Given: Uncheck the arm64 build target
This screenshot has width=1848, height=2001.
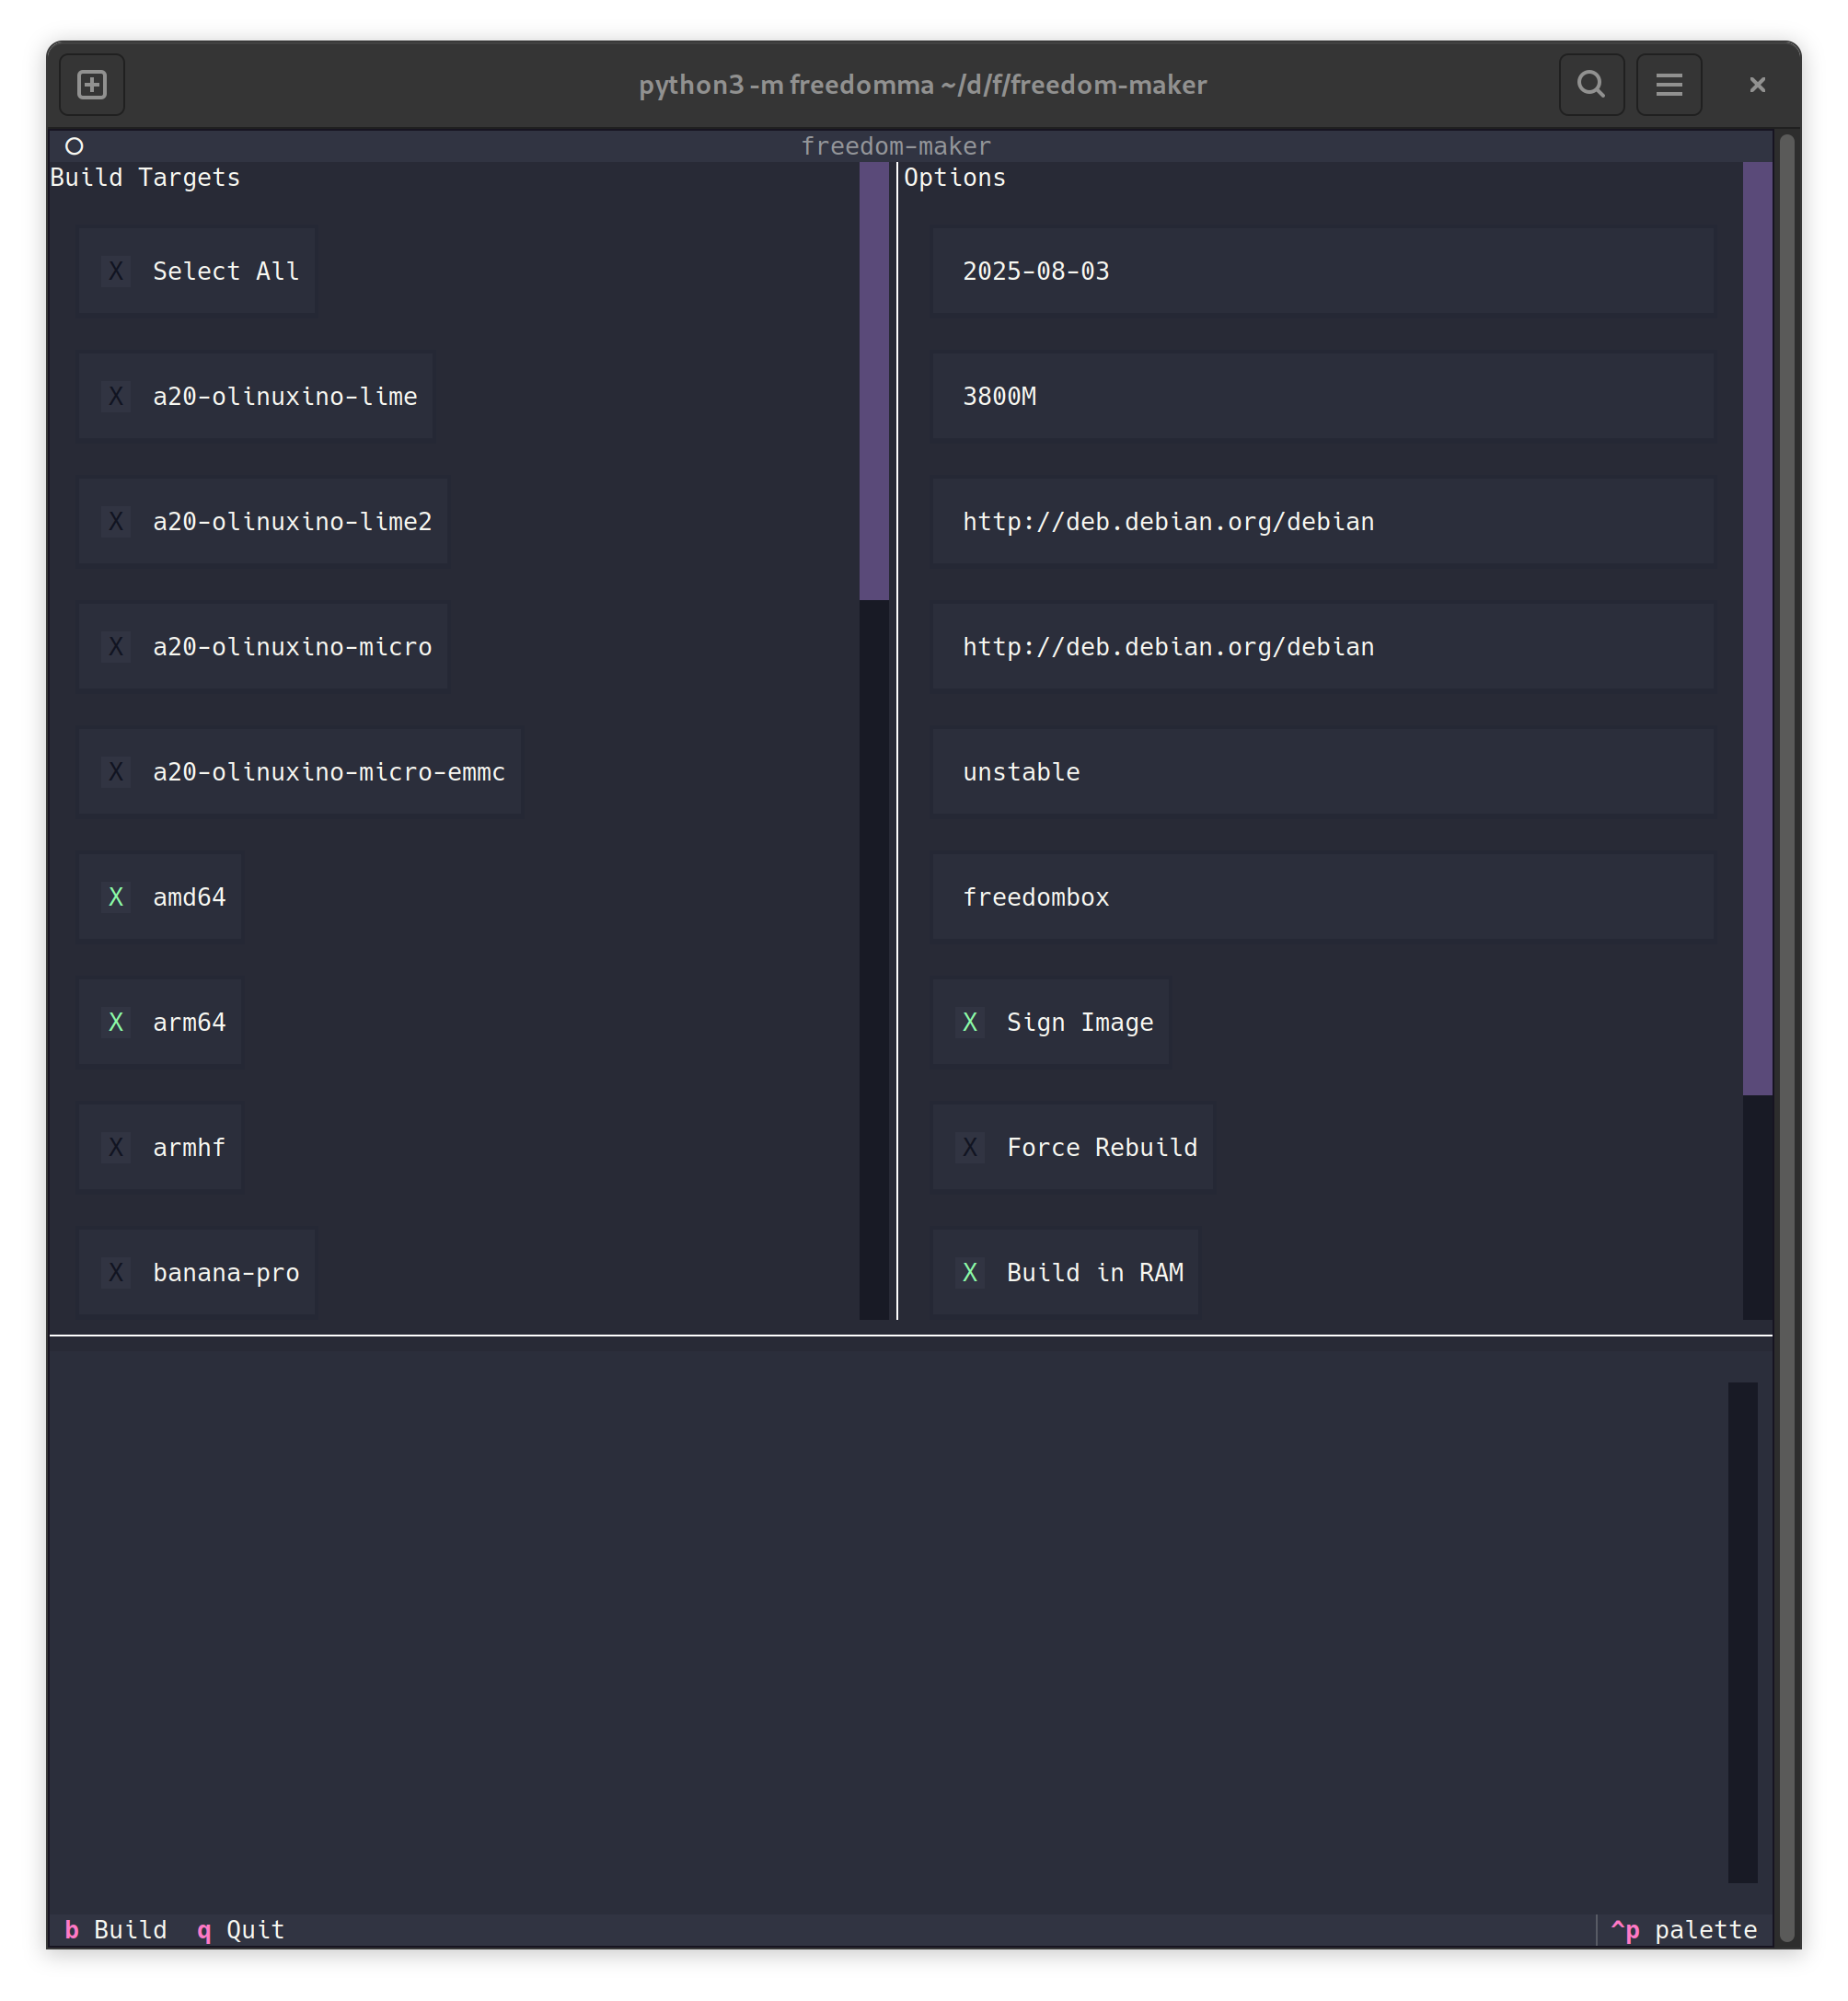Looking at the screenshot, I should coord(160,1022).
